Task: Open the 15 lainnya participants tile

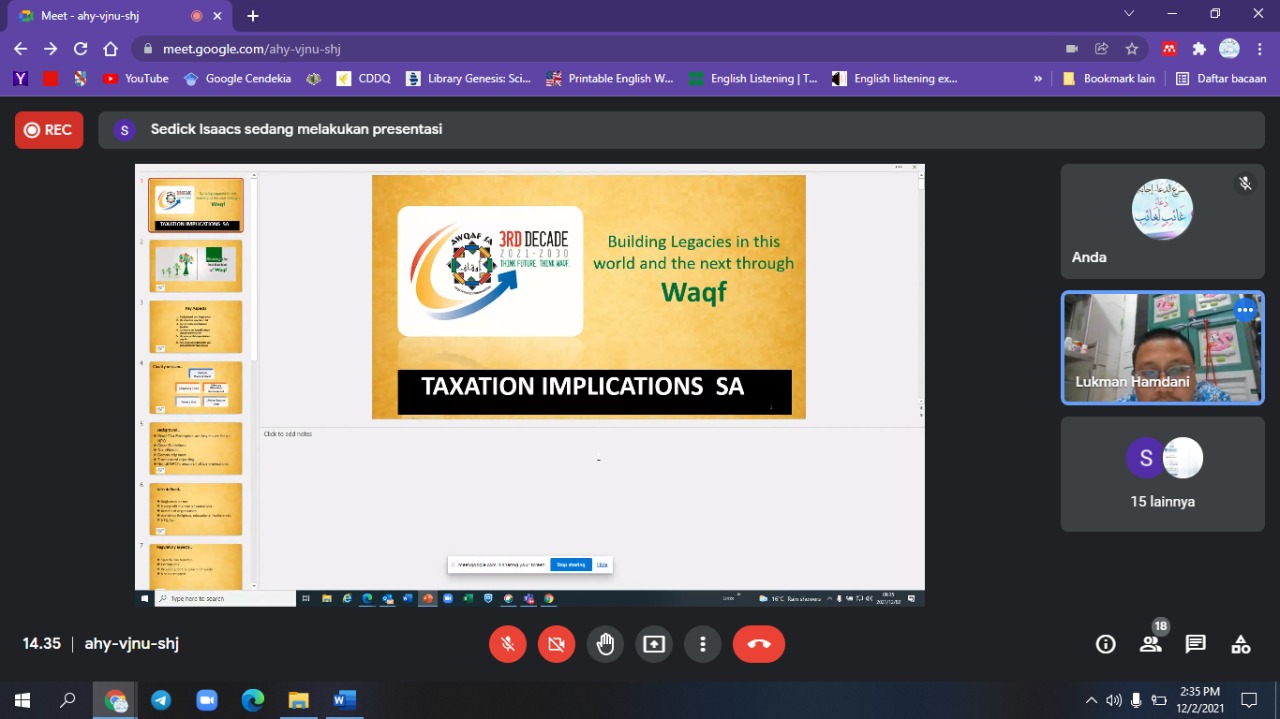Action: pos(1162,474)
